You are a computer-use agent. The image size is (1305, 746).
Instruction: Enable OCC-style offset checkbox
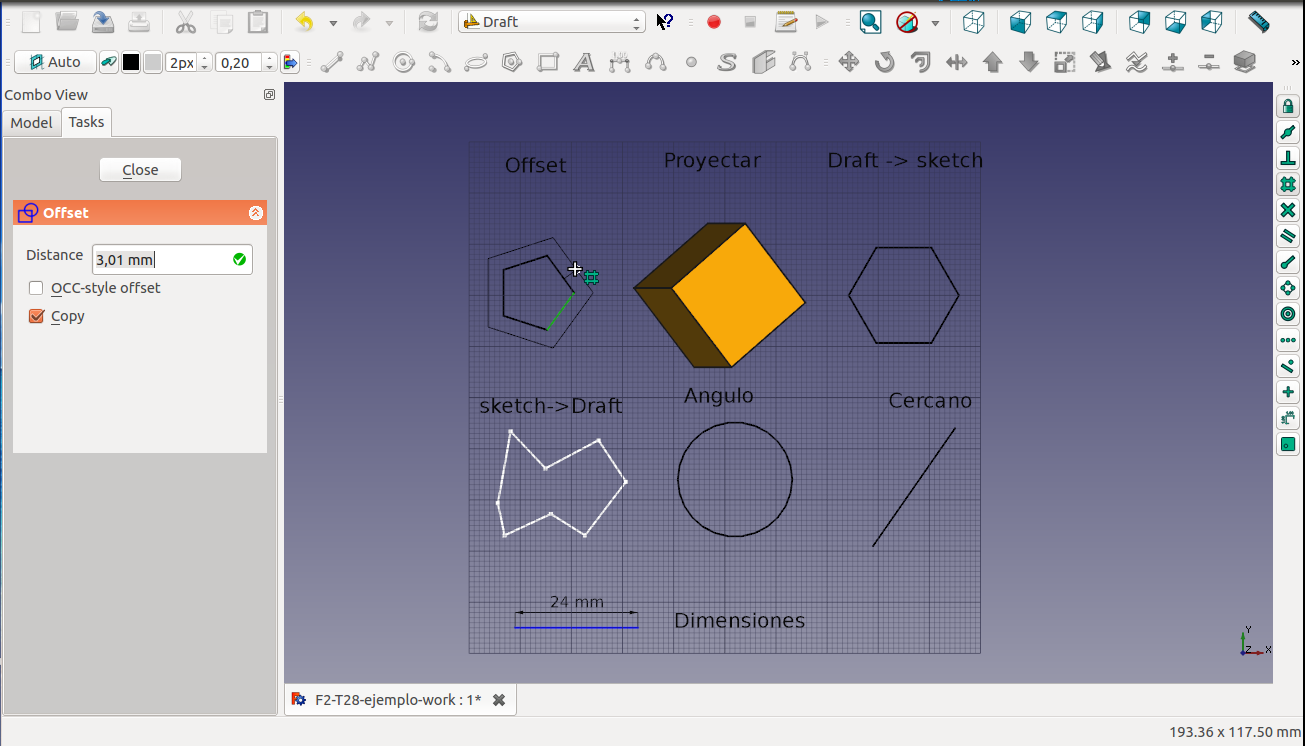[x=36, y=288]
